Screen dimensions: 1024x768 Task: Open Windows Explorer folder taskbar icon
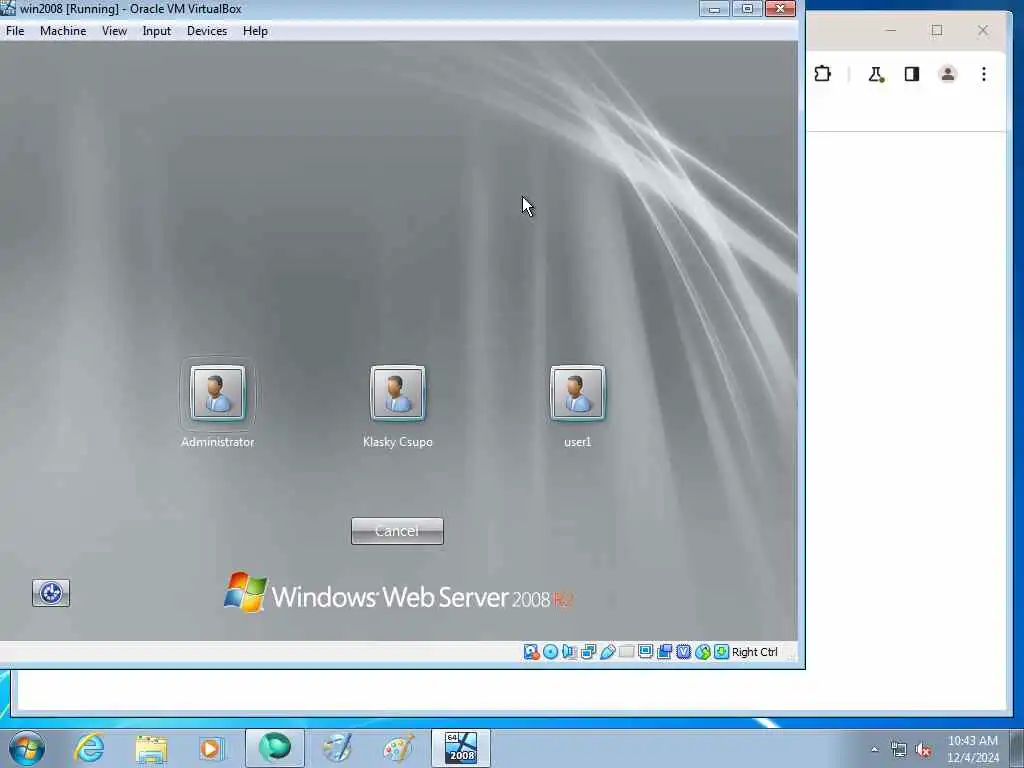point(151,748)
